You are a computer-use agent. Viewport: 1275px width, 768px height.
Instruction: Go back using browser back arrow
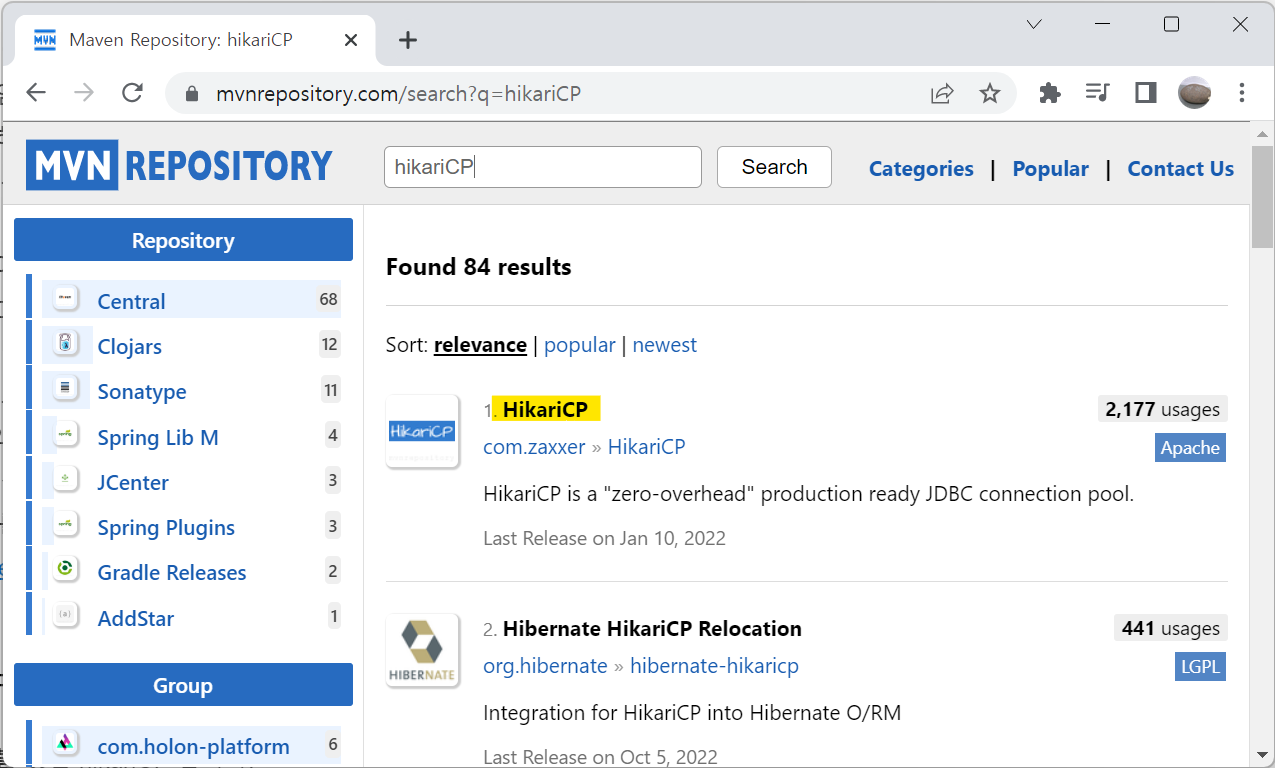click(36, 93)
